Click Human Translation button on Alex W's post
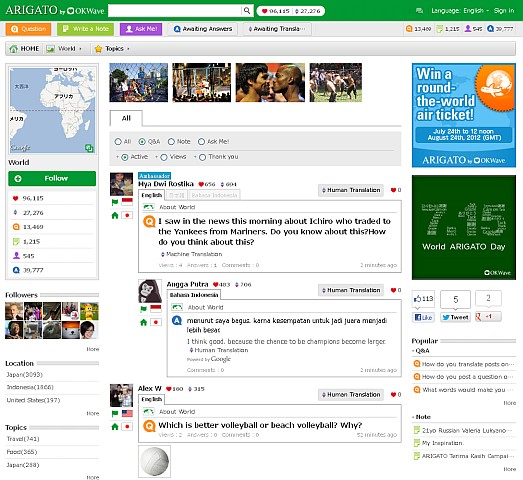523x480 pixels. tap(351, 395)
